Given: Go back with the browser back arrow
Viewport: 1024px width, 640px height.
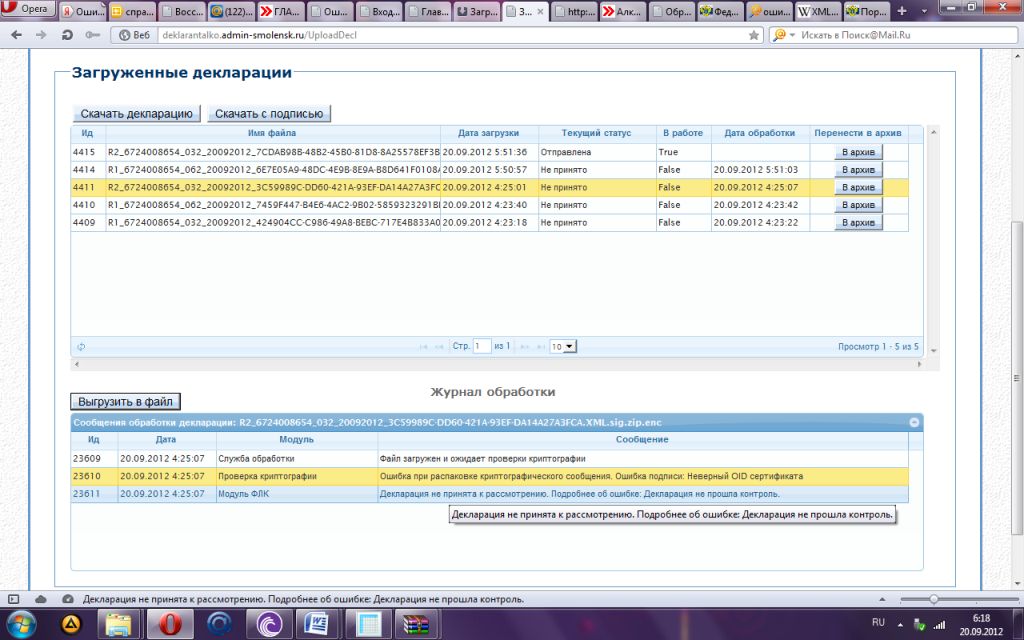Looking at the screenshot, I should 15,35.
